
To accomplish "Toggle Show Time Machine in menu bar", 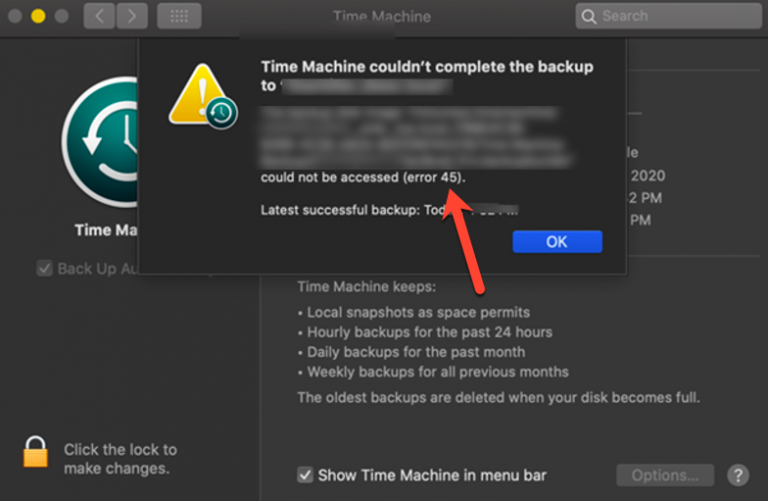I will [305, 475].
